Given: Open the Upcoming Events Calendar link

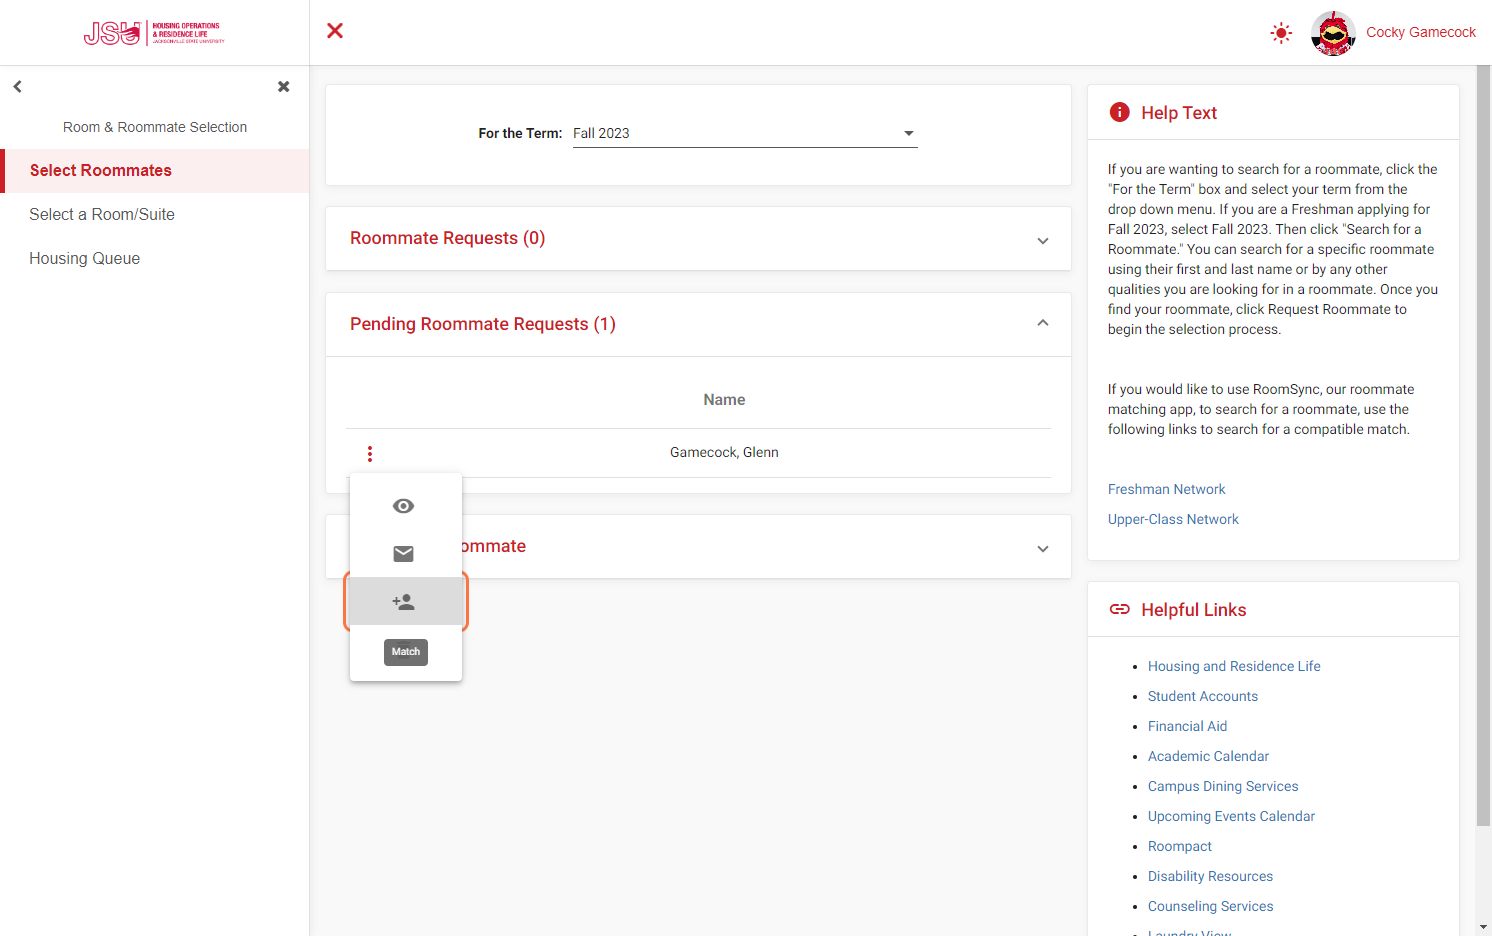Looking at the screenshot, I should (1231, 817).
